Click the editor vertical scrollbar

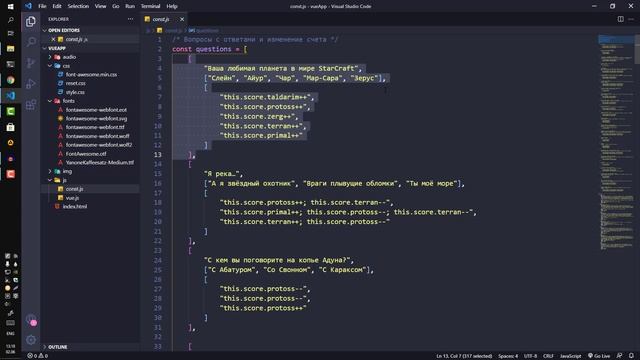[638, 49]
